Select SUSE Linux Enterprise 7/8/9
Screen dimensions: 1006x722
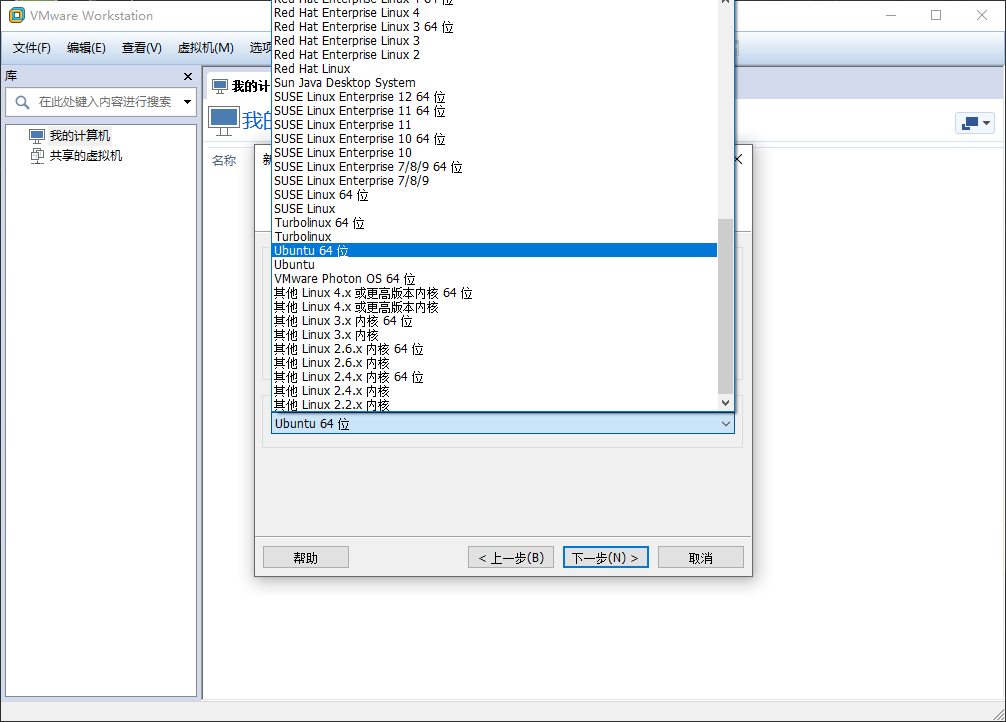495,181
